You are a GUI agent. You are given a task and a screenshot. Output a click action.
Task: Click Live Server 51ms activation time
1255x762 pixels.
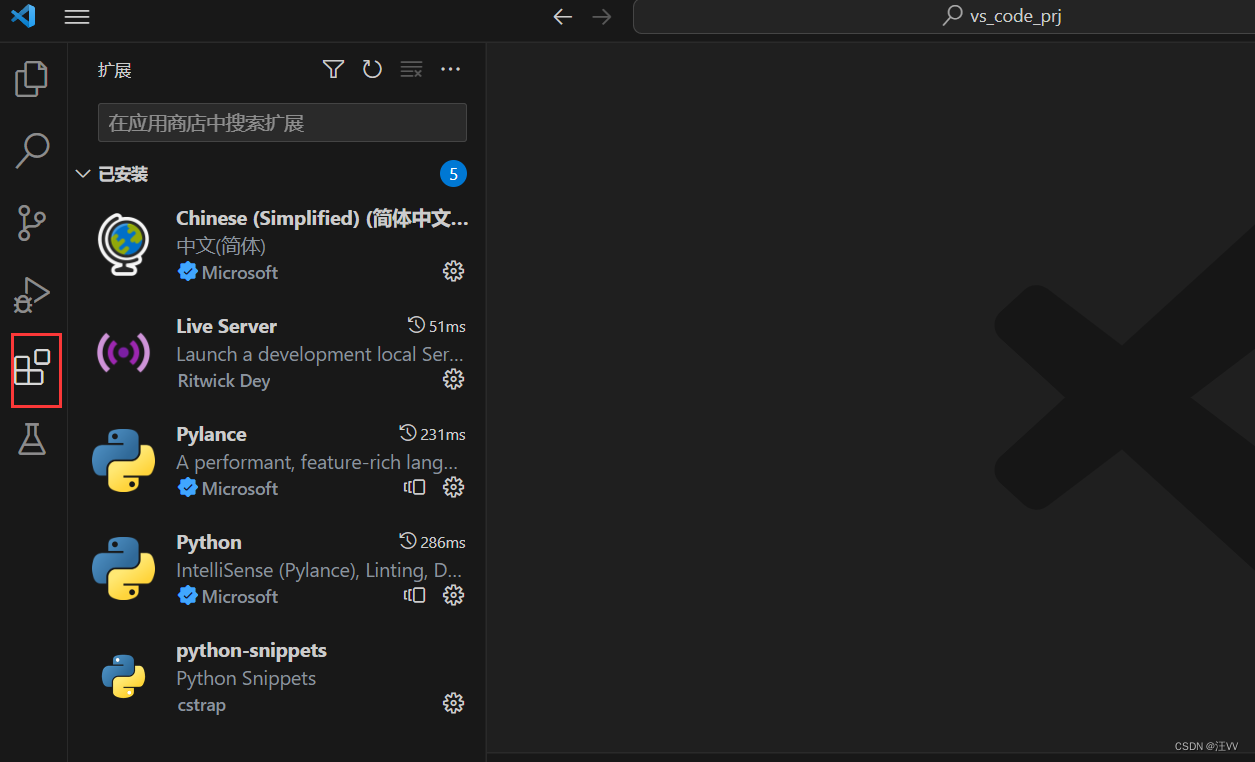point(437,326)
